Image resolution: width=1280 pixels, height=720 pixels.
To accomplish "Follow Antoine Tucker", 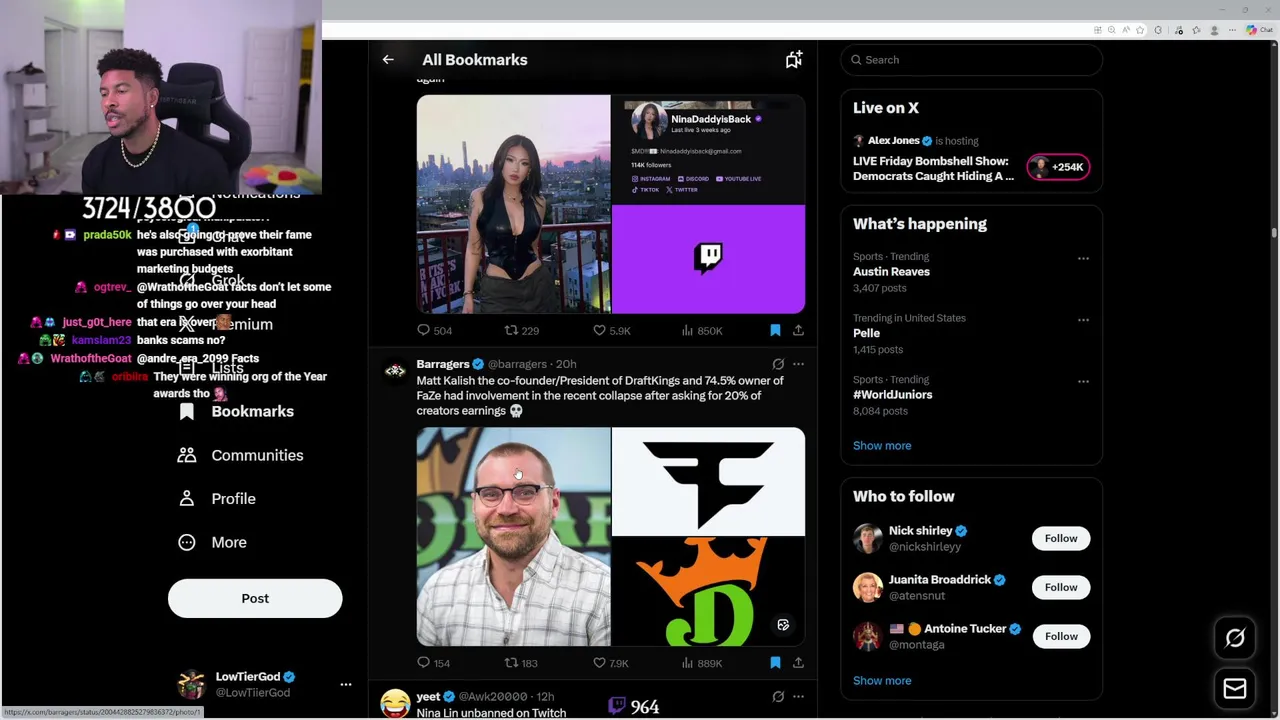I will (1061, 636).
